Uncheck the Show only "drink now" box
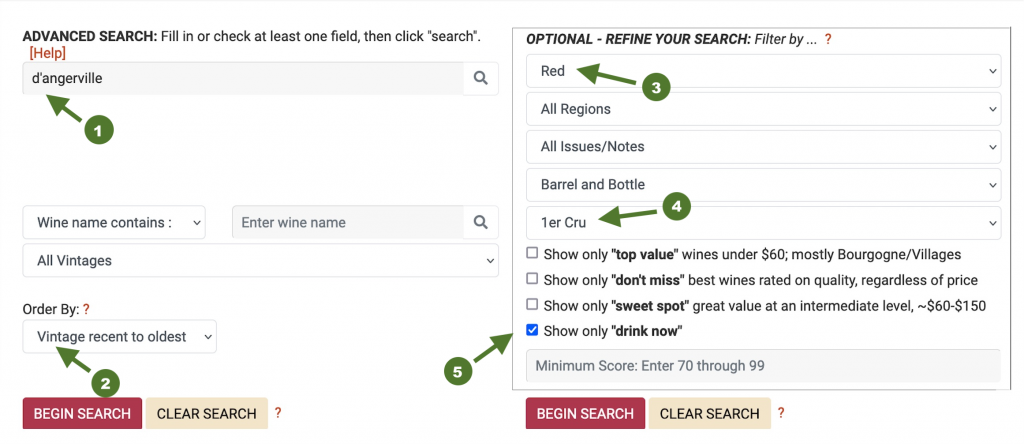Viewport: 1024px width, 444px height. tap(532, 330)
